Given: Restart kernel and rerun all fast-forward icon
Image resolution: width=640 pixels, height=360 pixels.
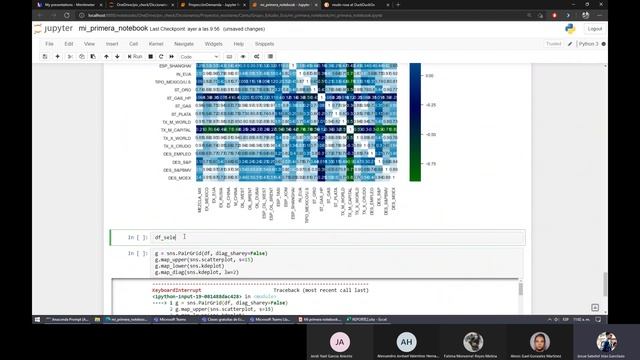Looking at the screenshot, I should pos(172,57).
